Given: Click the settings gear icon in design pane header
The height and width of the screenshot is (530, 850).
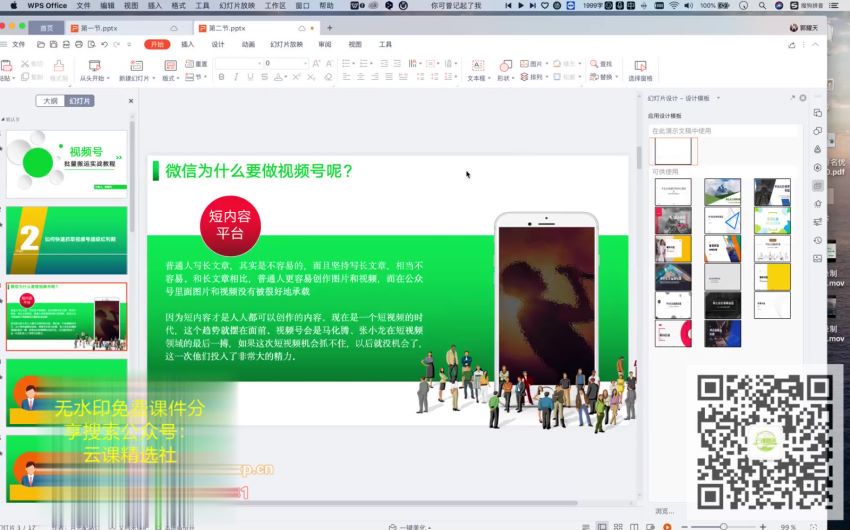Looking at the screenshot, I should [x=803, y=98].
